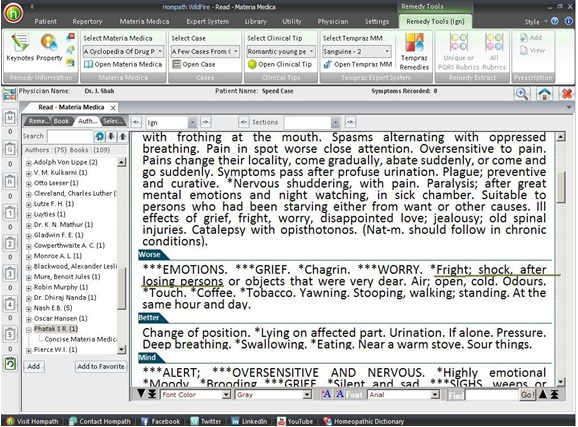
Task: Click Add to Favorite button
Action: click(x=100, y=367)
